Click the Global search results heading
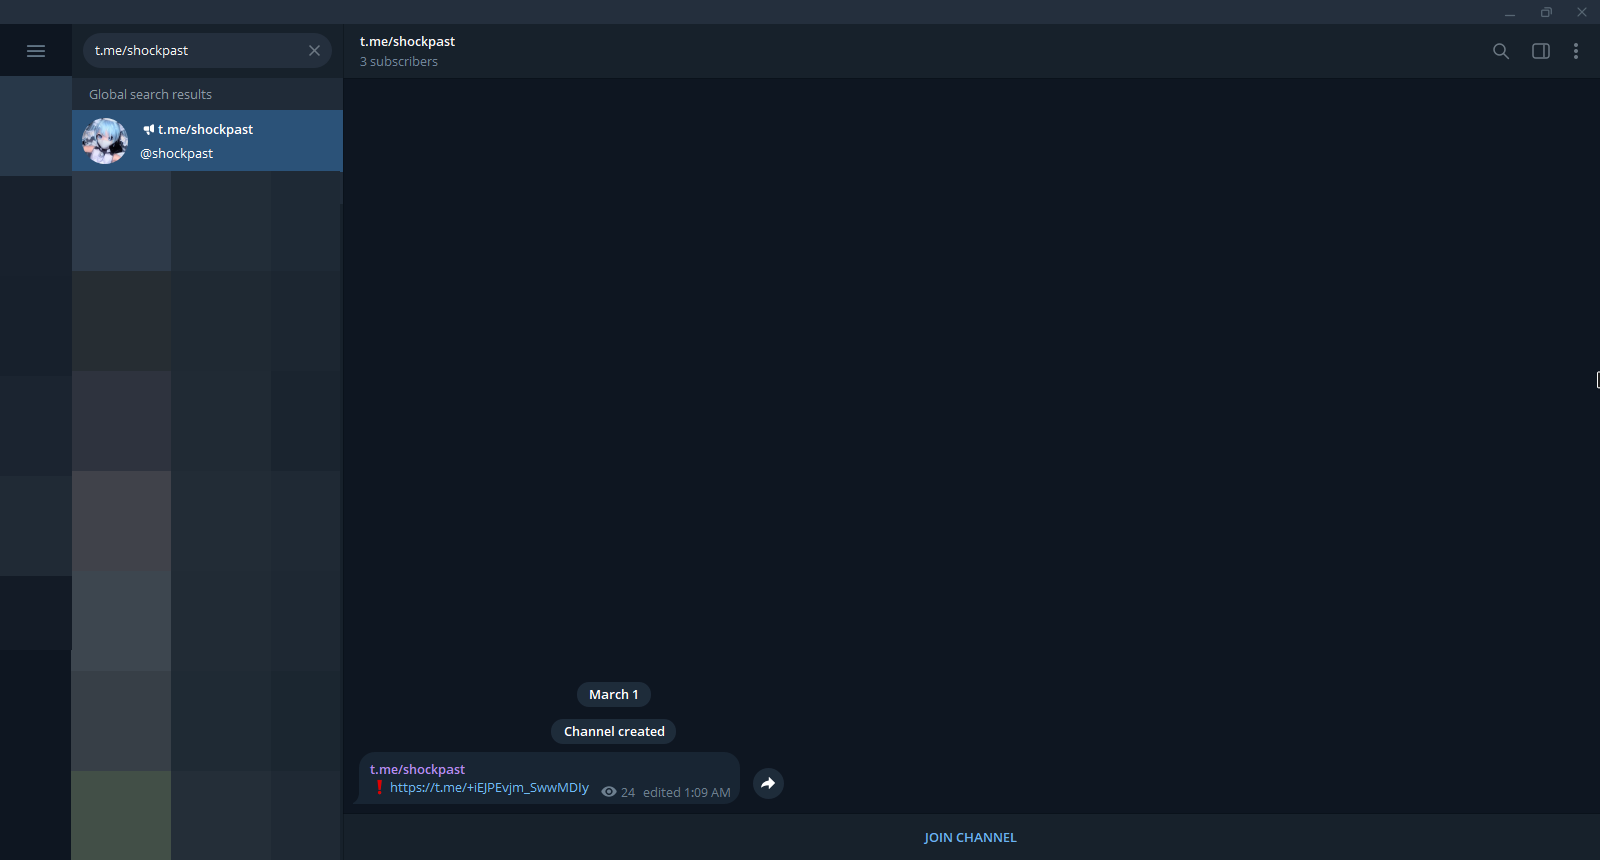This screenshot has height=860, width=1600. click(150, 95)
